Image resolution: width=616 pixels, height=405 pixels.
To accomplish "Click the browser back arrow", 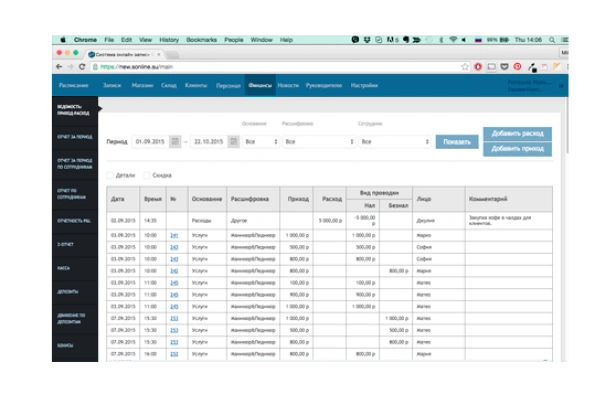I will click(58, 67).
